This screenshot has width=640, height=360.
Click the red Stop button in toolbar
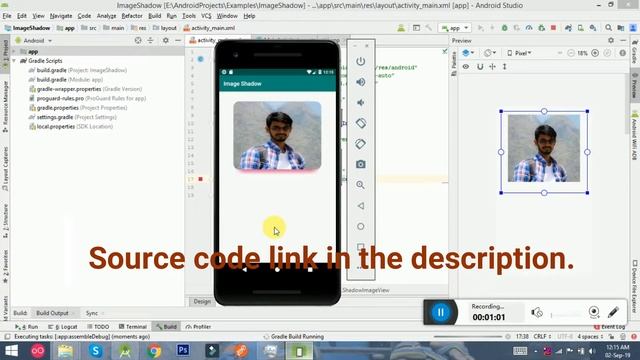pos(553,28)
